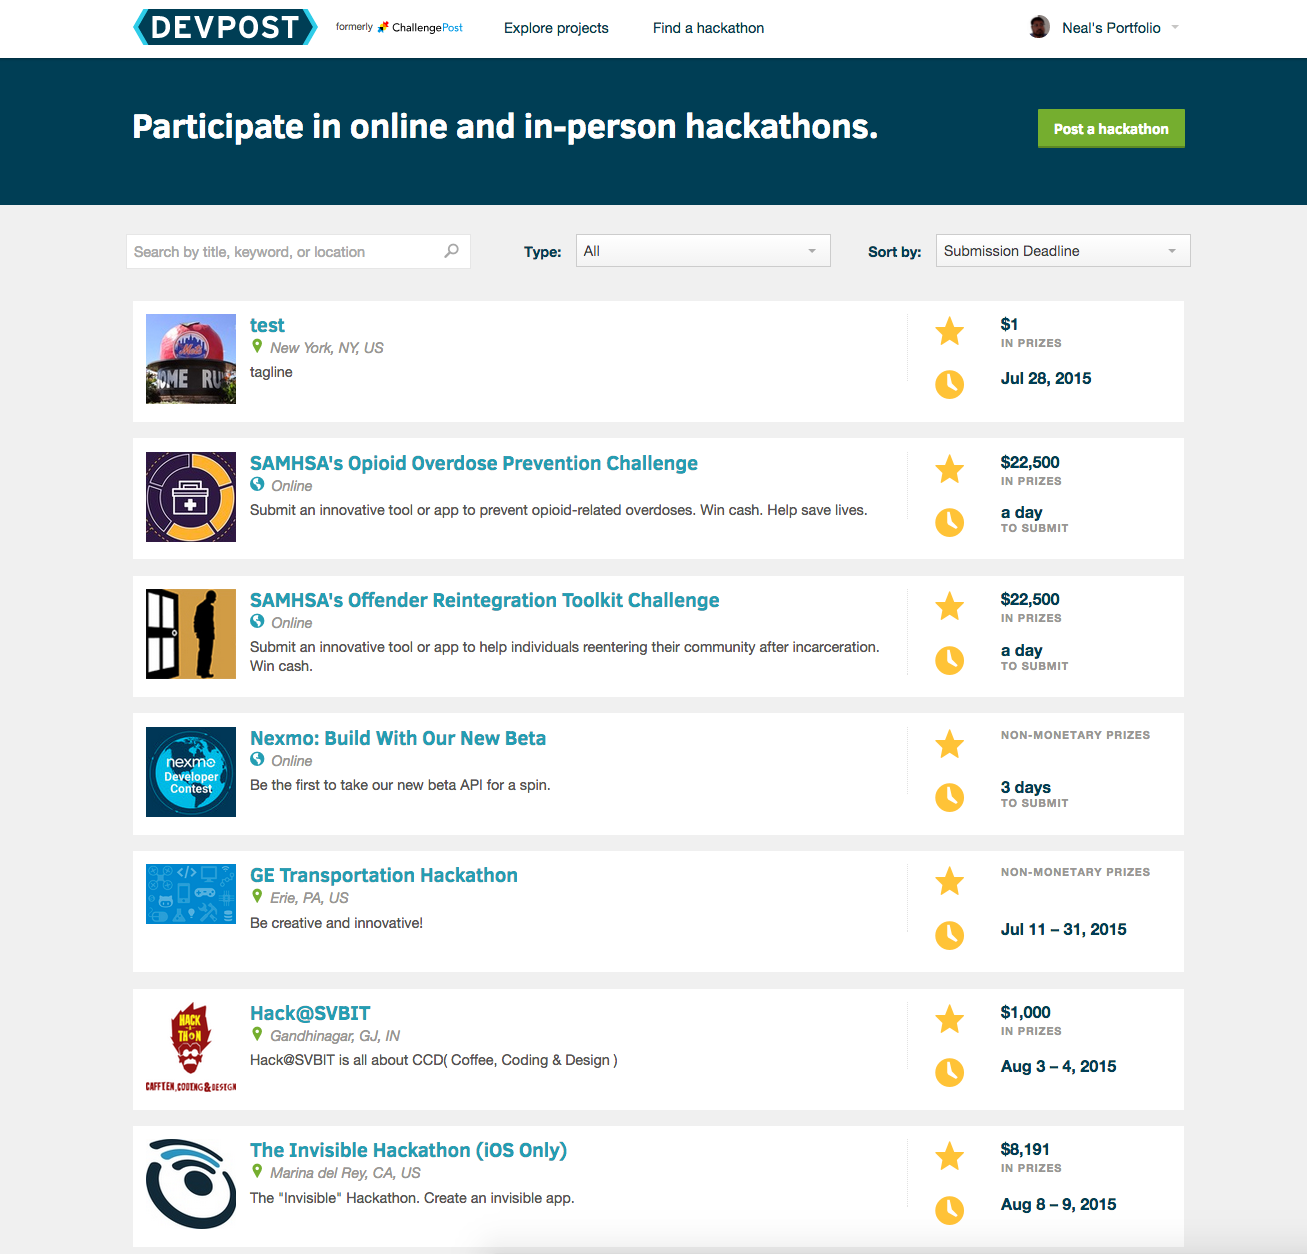Click the star icon for test hackathon
The height and width of the screenshot is (1254, 1307).
[x=949, y=331]
